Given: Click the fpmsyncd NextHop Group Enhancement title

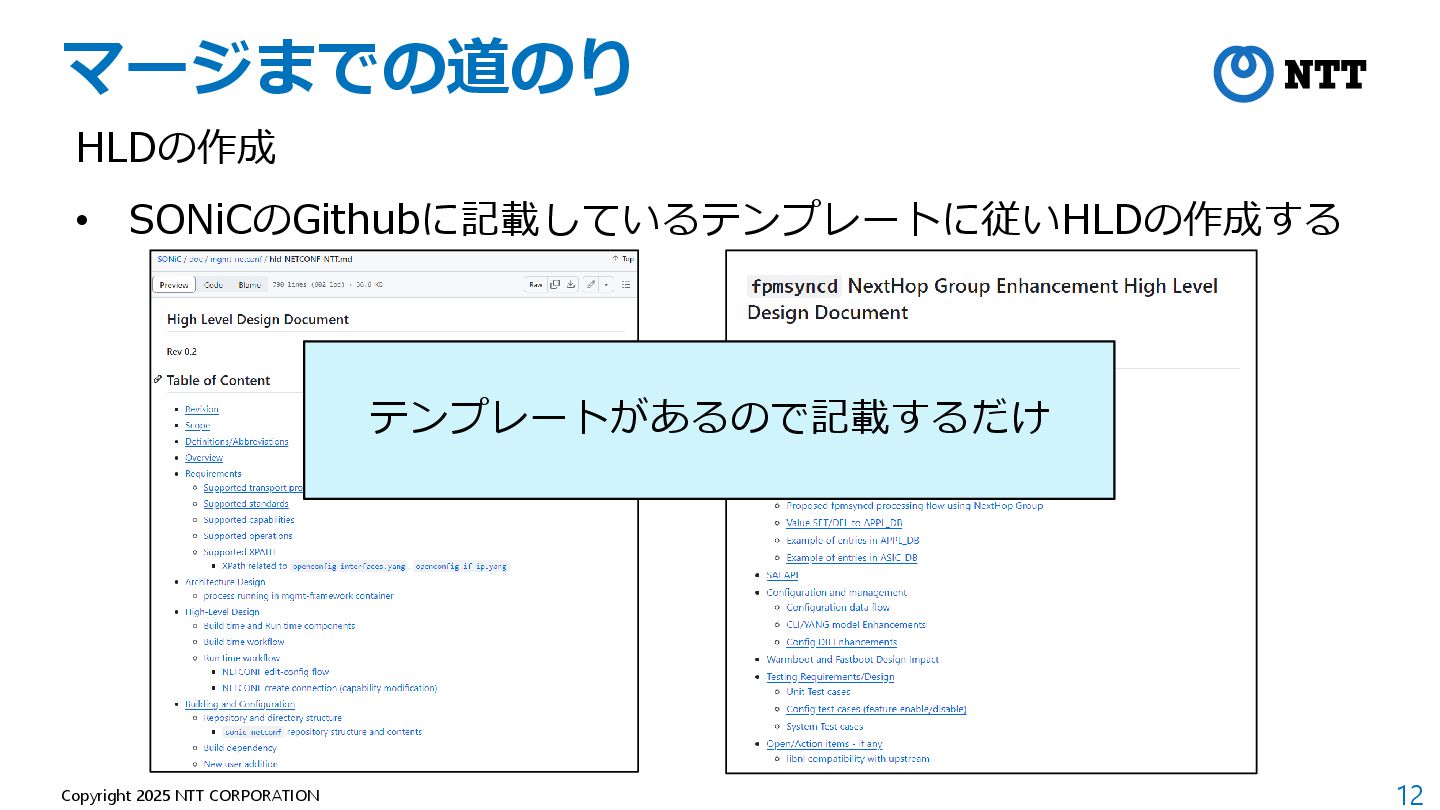Looking at the screenshot, I should coord(982,299).
